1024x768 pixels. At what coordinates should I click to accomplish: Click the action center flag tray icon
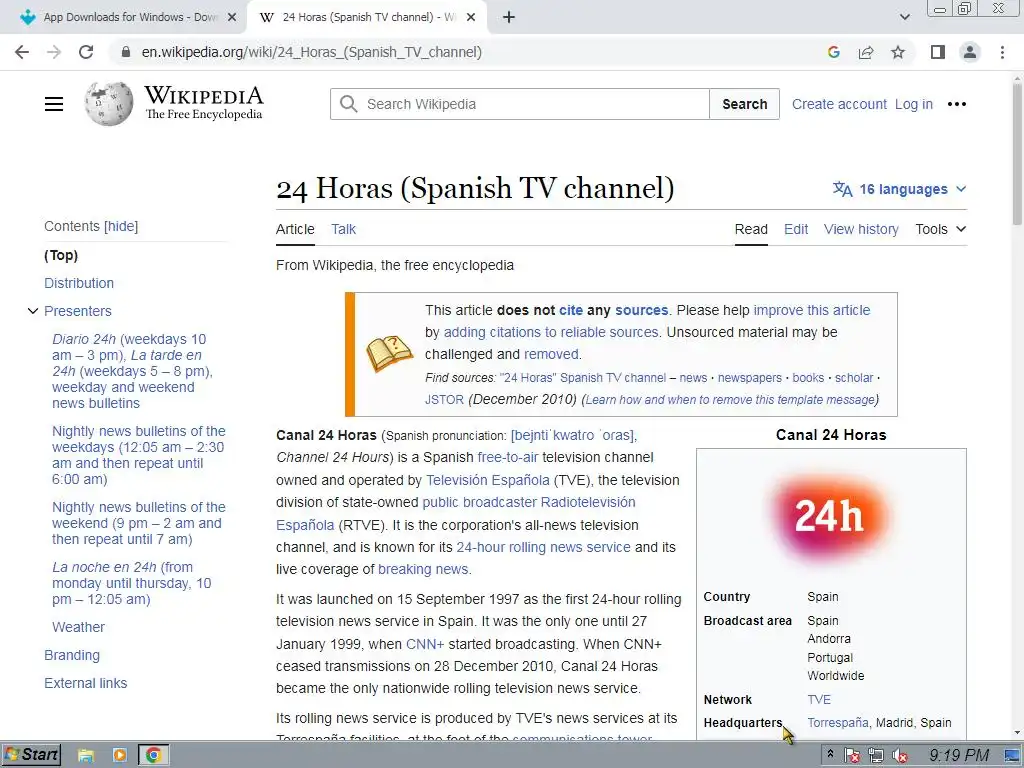pyautogui.click(x=852, y=756)
